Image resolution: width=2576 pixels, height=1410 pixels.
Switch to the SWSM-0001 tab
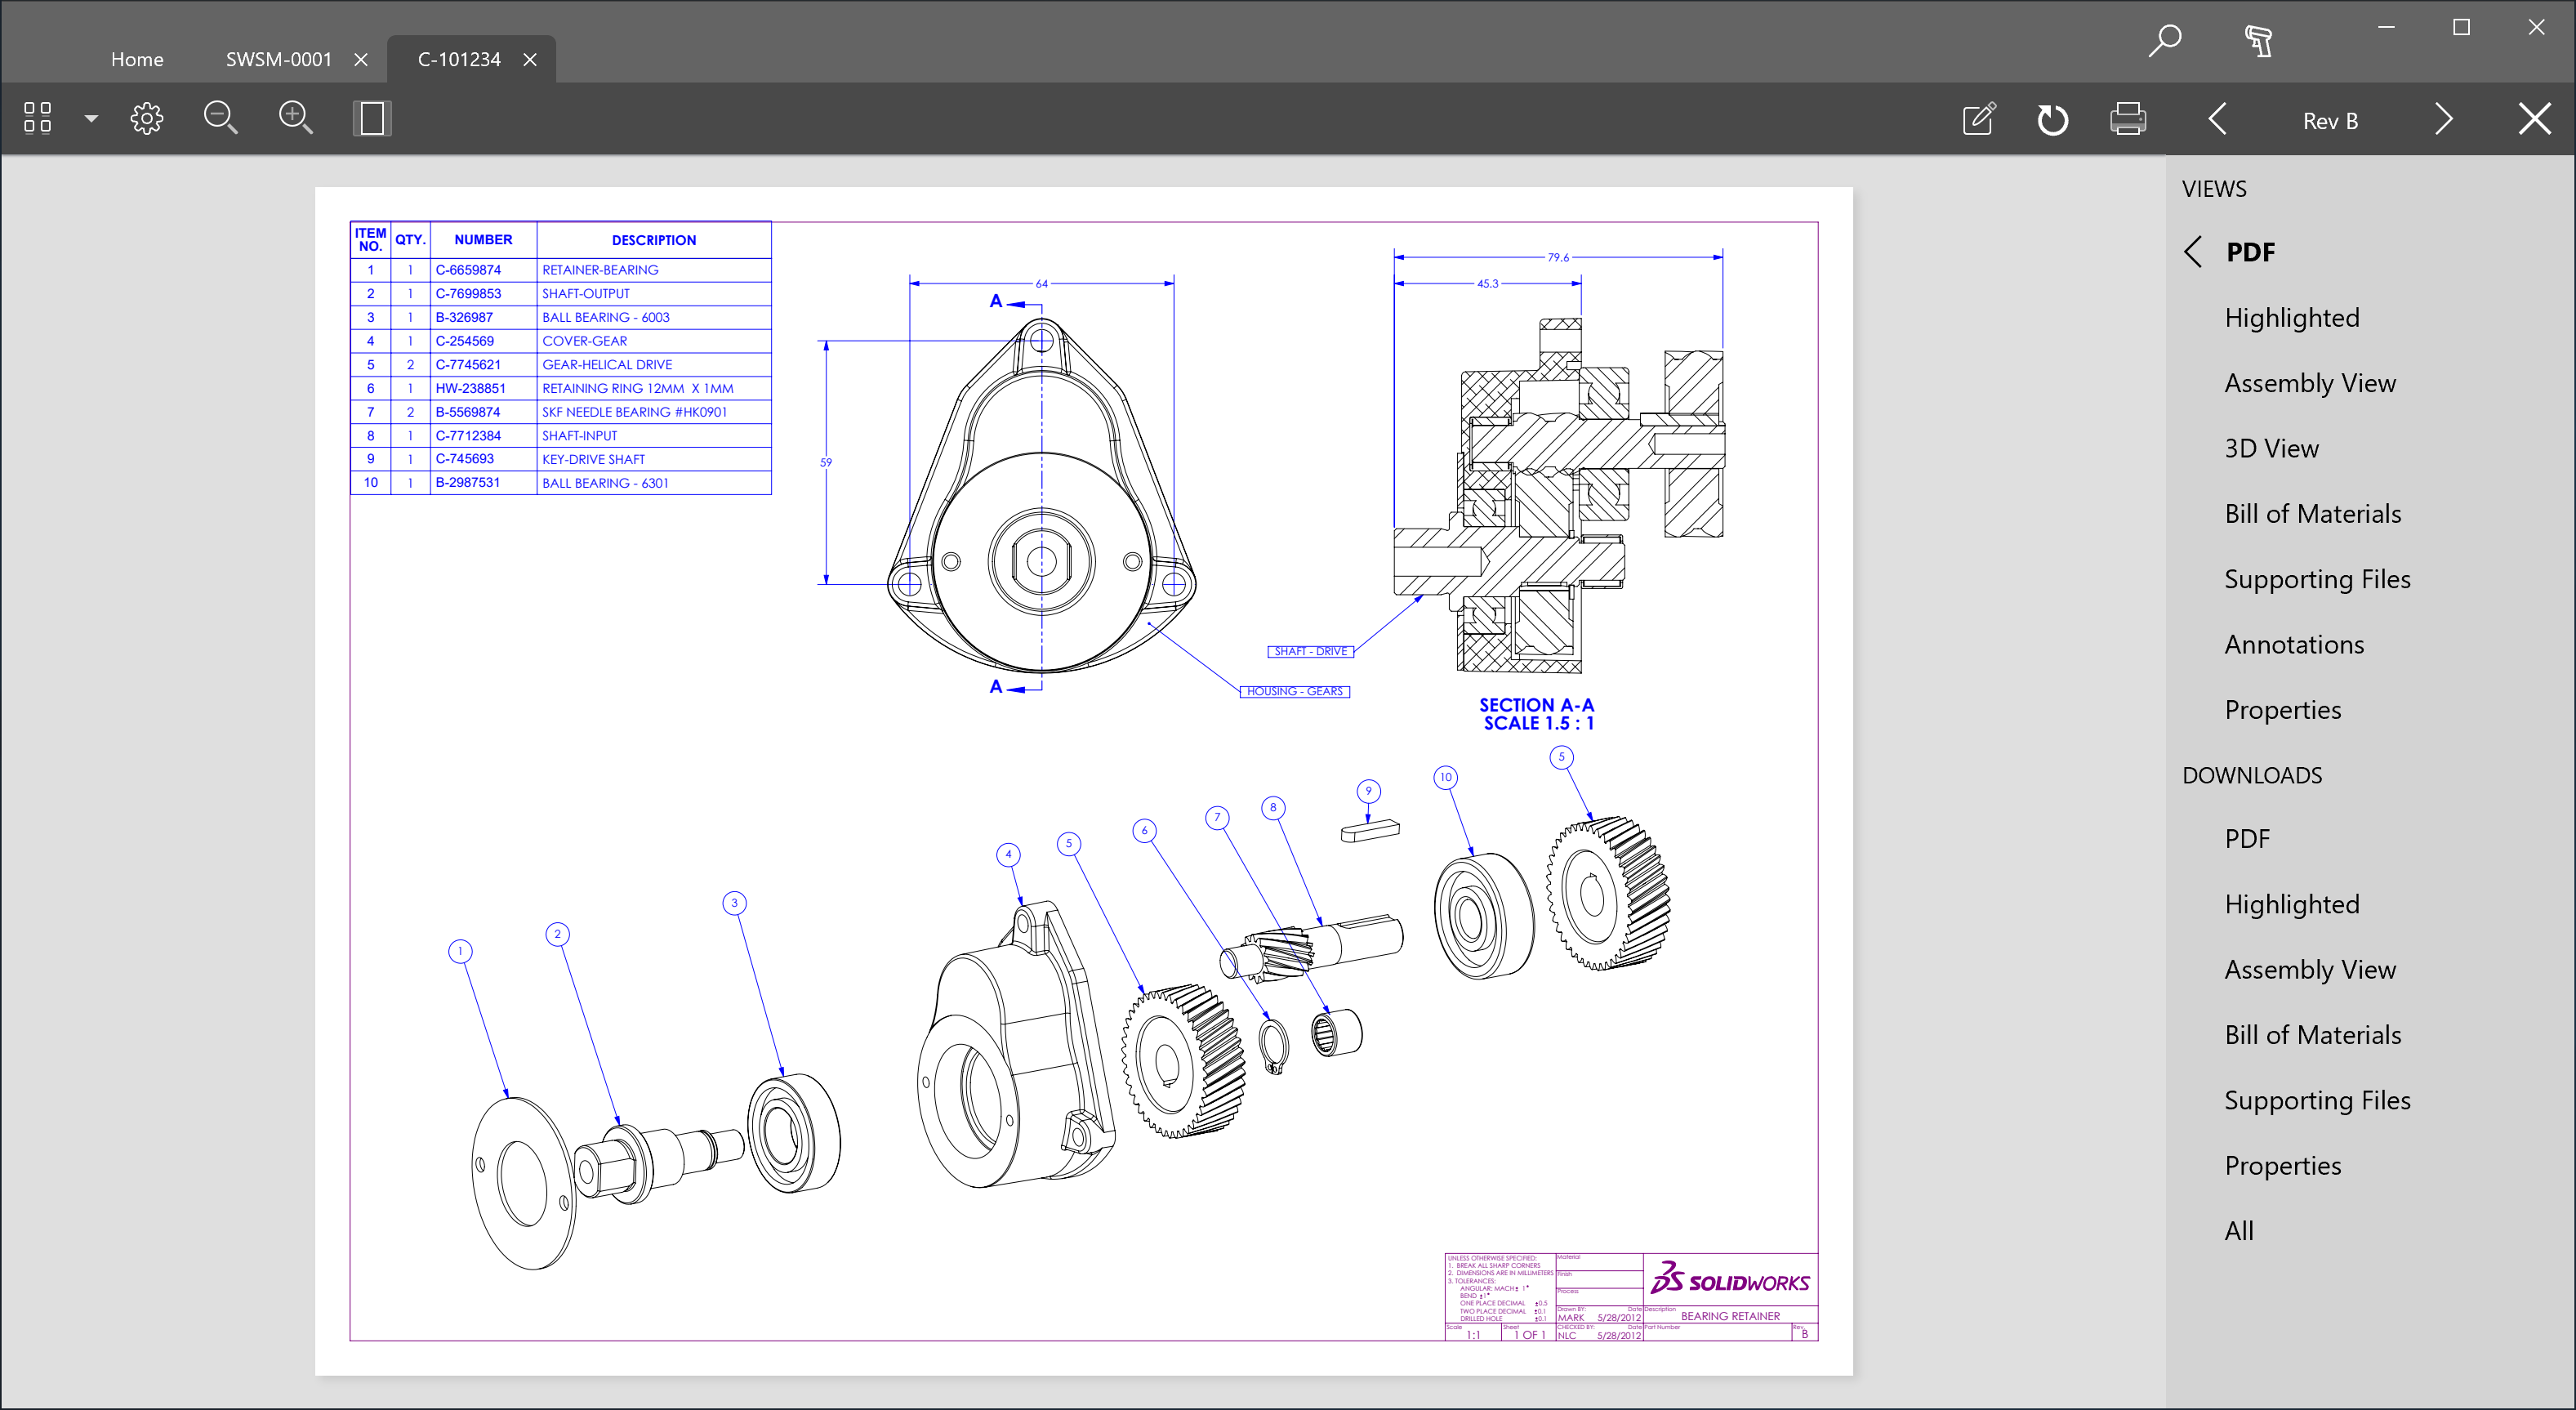(x=278, y=59)
